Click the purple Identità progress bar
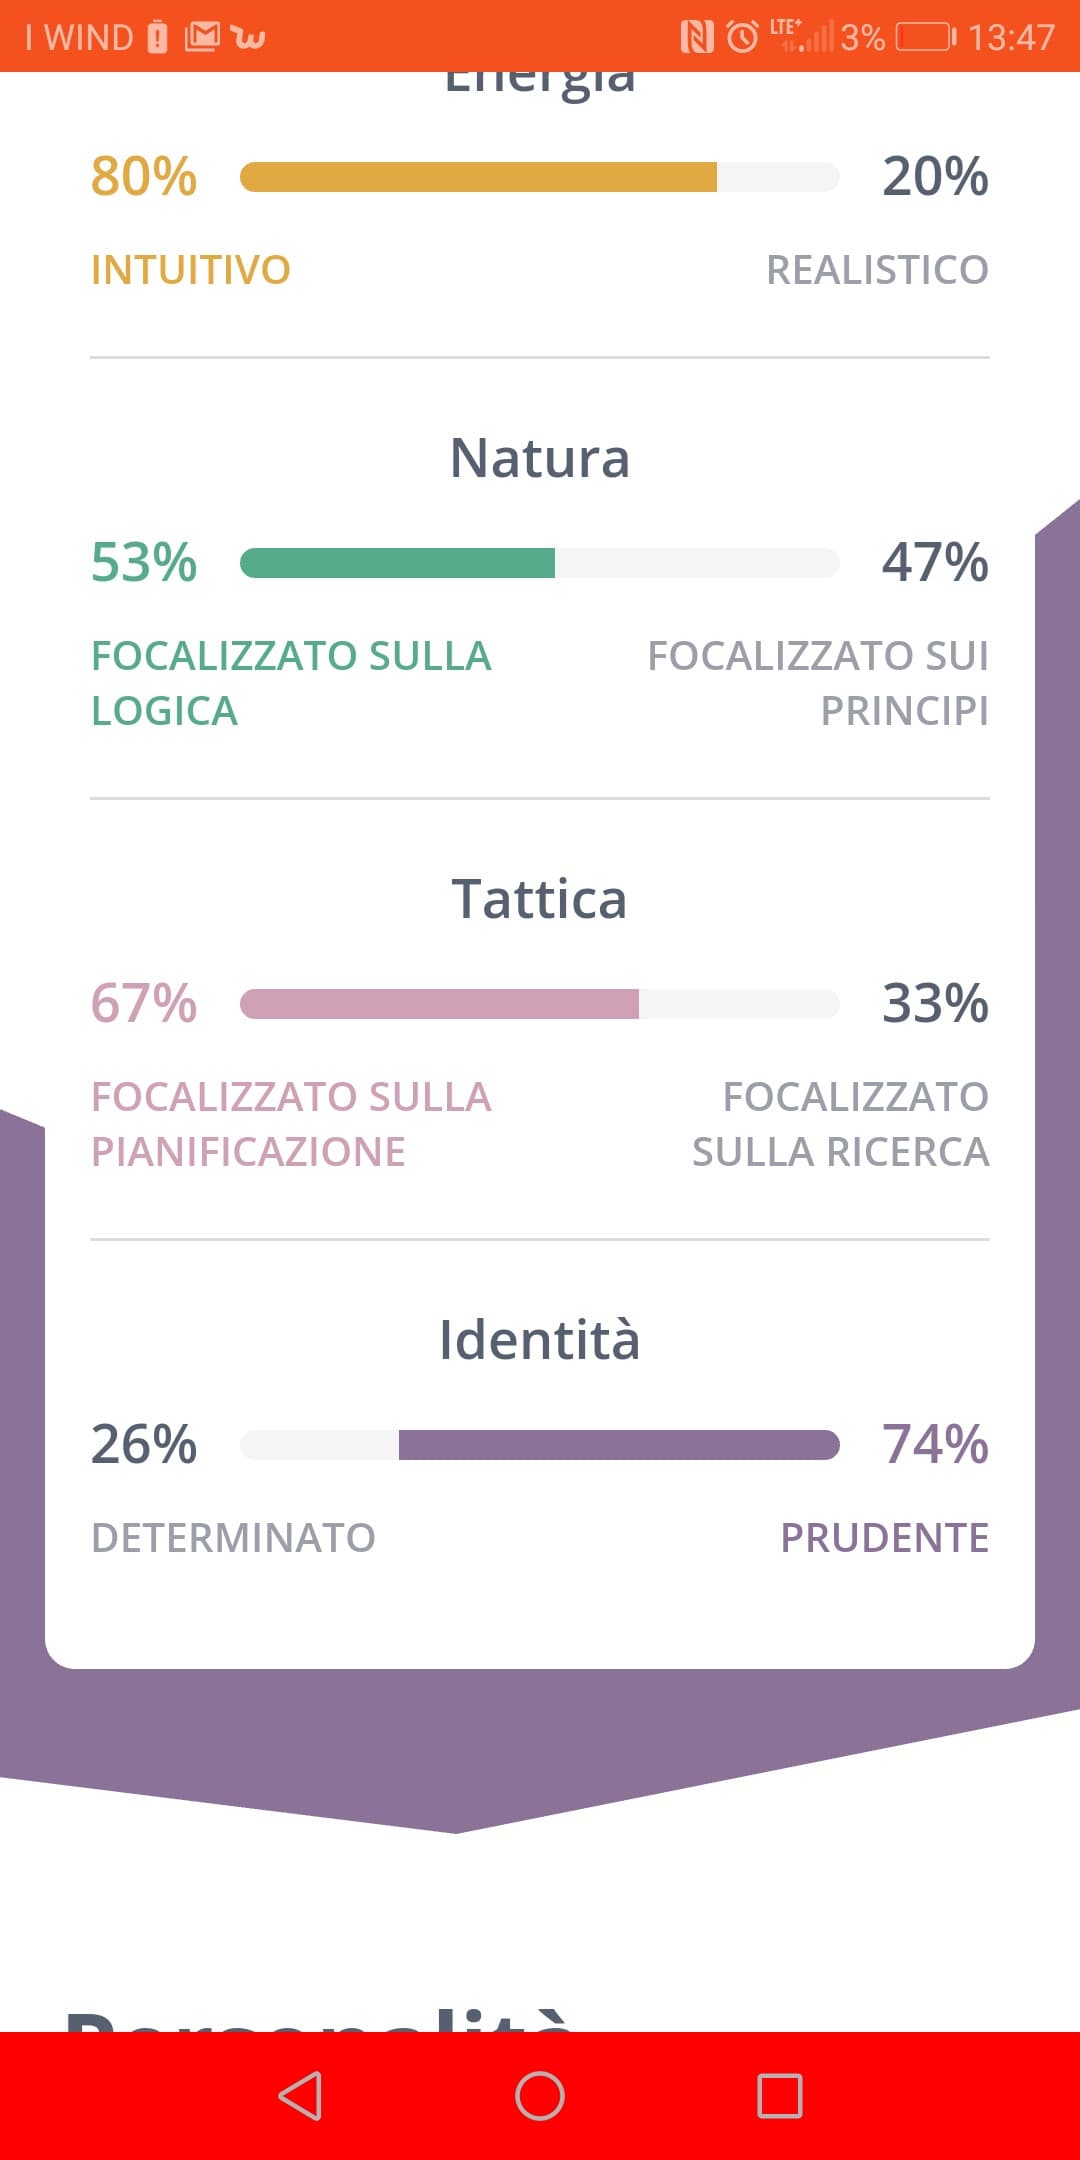The height and width of the screenshot is (2160, 1080). [x=540, y=1445]
